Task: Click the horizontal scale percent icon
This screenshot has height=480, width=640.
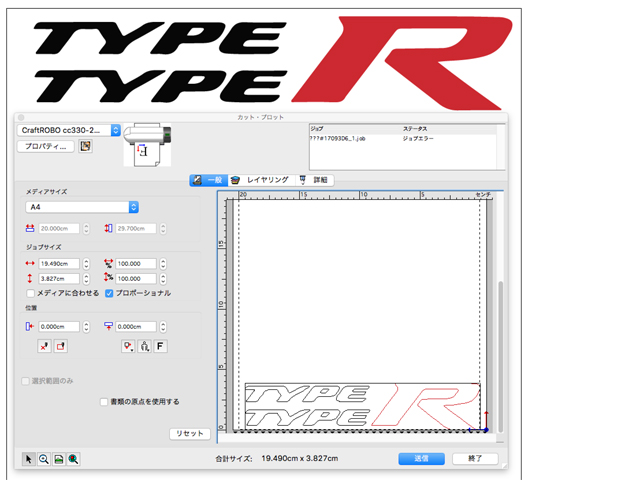Action: 108,263
